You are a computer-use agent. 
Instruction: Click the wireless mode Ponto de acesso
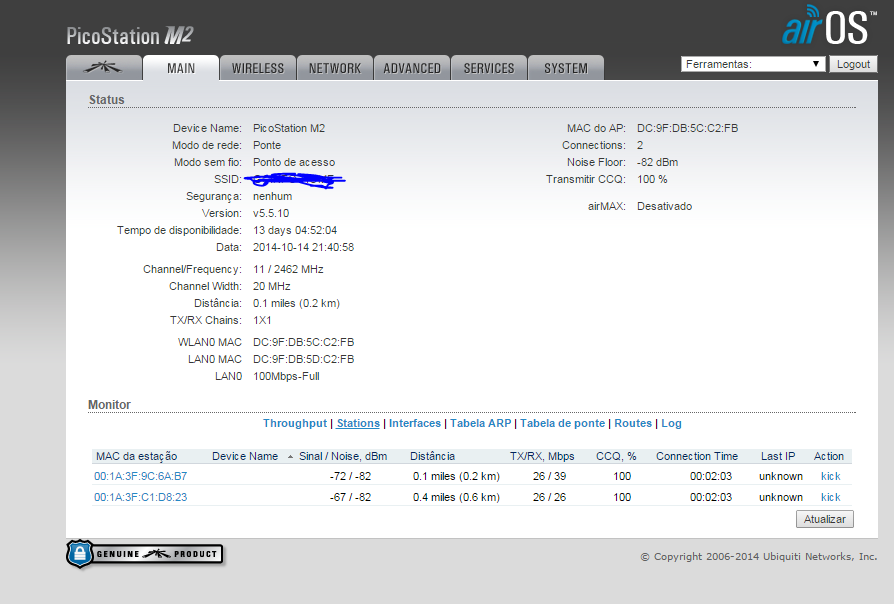[294, 163]
